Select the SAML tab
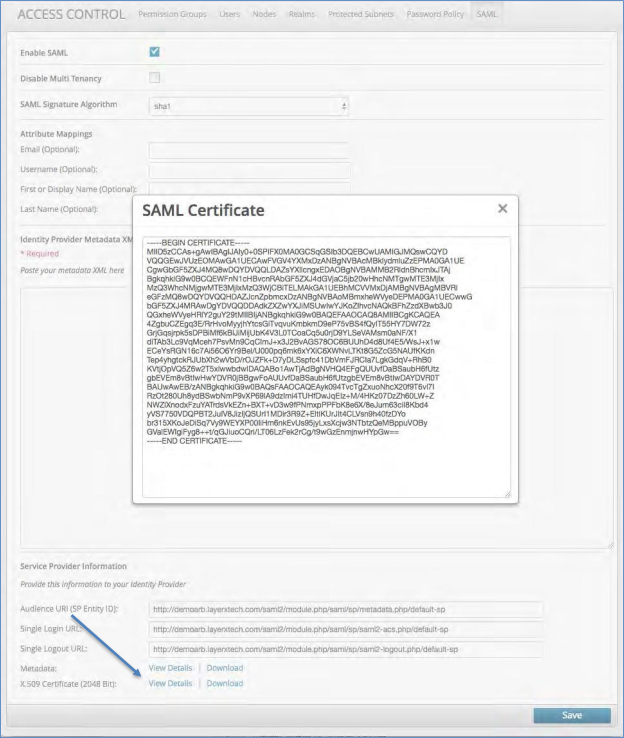Image resolution: width=624 pixels, height=738 pixels. pos(487,15)
